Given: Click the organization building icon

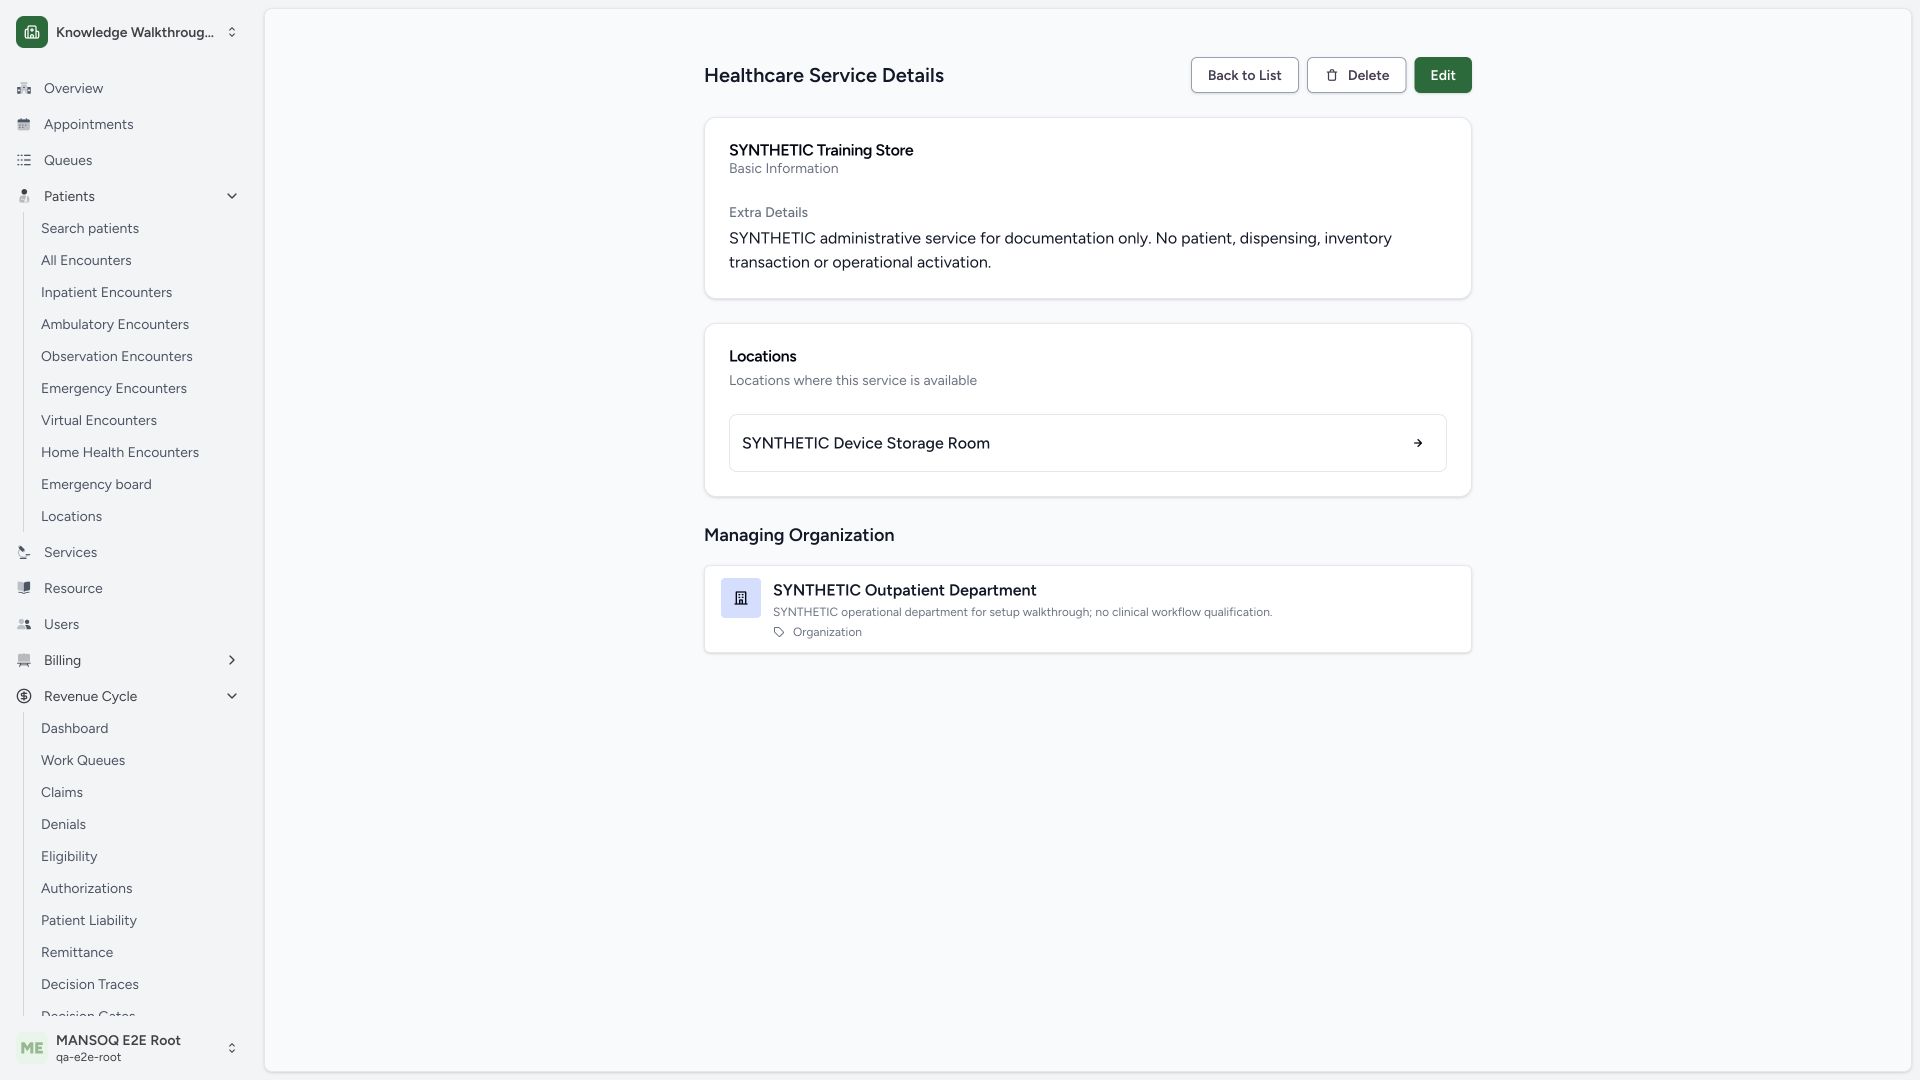Looking at the screenshot, I should 741,598.
